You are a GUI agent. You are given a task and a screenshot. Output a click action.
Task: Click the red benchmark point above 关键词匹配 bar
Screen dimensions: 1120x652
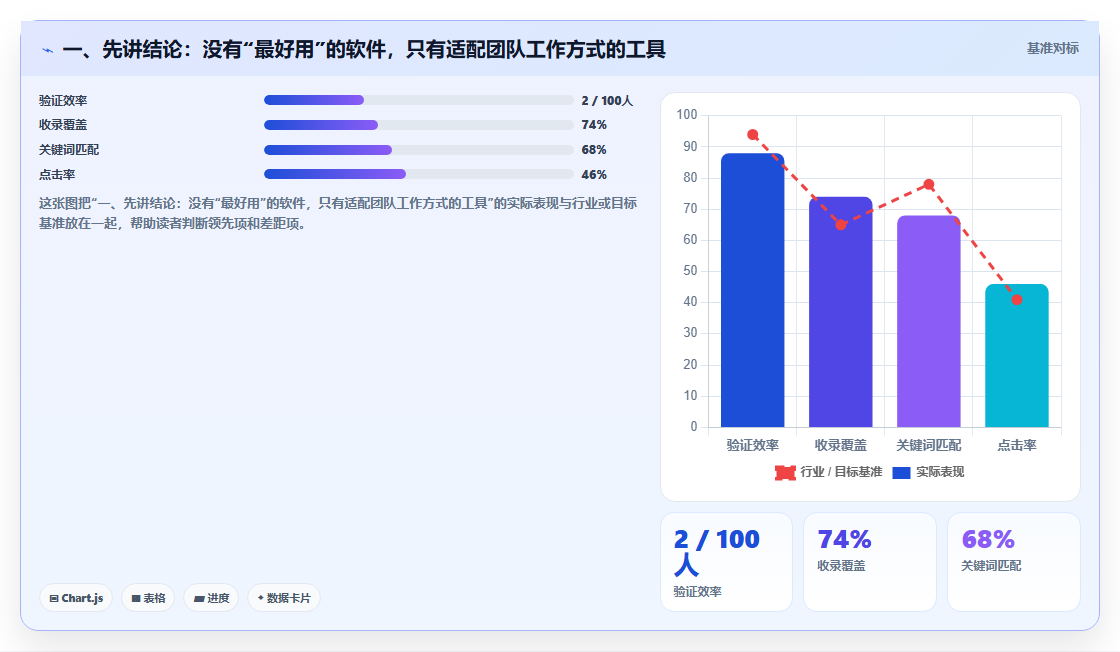(929, 184)
